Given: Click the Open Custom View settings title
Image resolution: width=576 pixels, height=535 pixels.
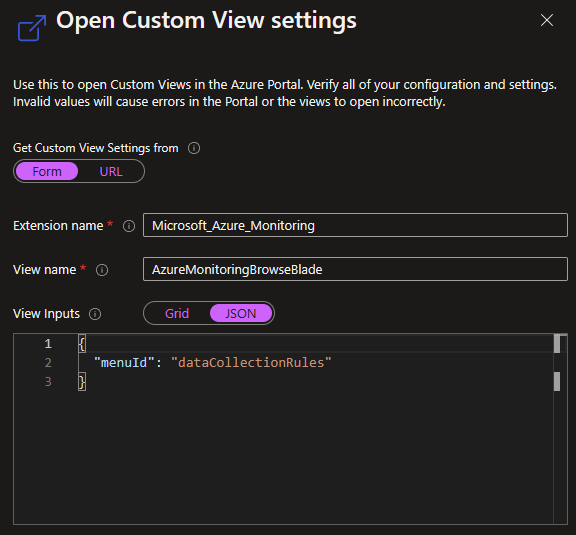Looking at the screenshot, I should coord(206,21).
